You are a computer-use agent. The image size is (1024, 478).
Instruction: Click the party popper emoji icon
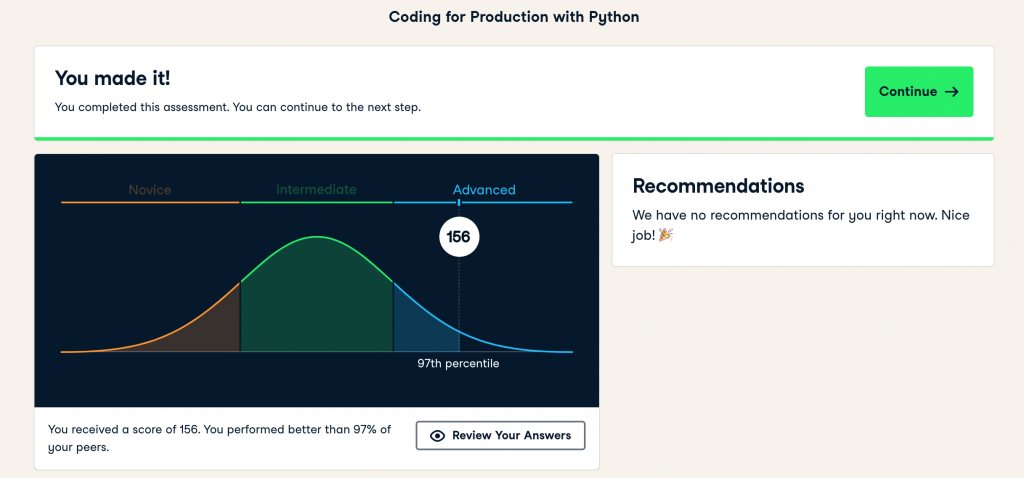point(666,234)
